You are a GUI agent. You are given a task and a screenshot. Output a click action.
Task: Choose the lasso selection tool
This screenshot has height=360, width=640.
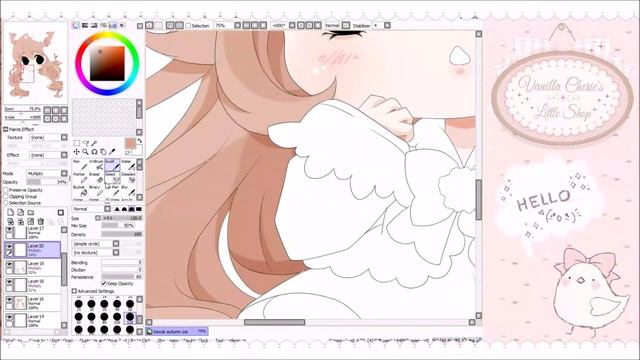[x=85, y=143]
